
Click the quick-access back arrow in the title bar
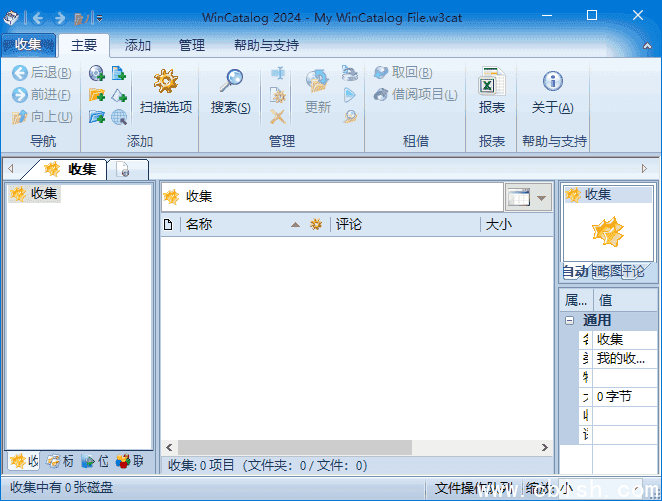(x=38, y=18)
